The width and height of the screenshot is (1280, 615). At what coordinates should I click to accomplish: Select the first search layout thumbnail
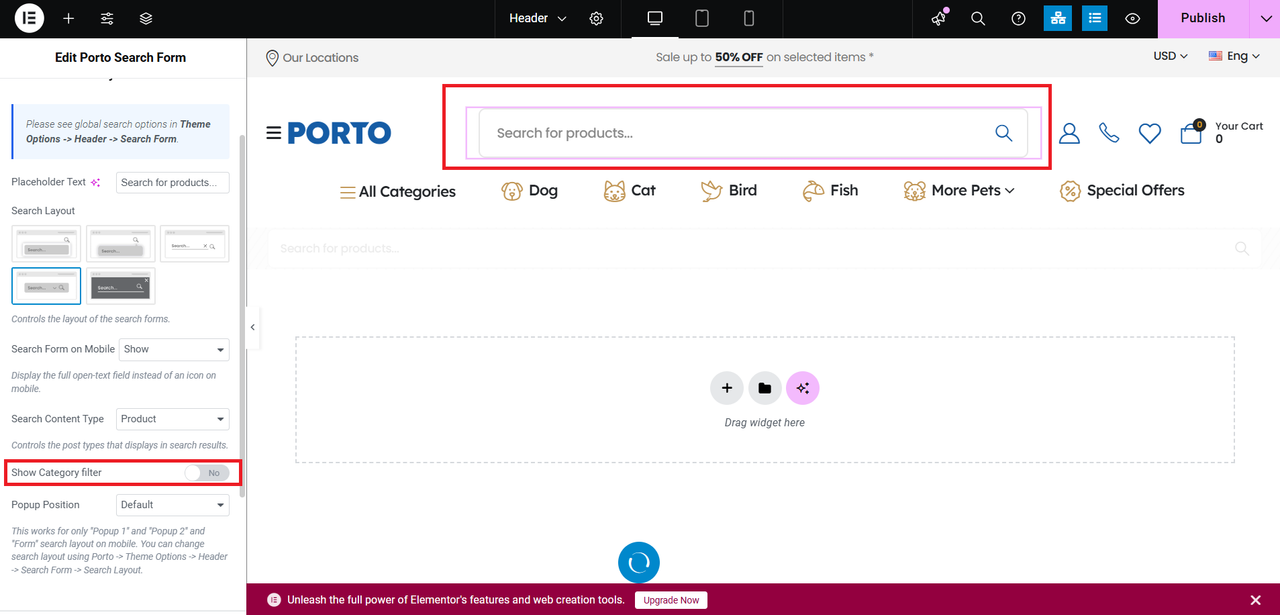(46, 244)
